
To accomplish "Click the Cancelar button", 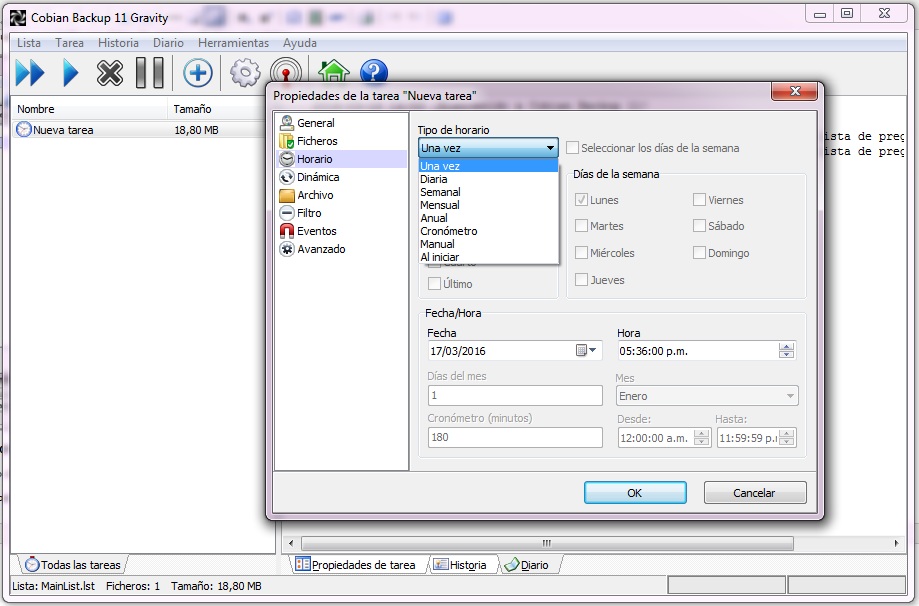I will tap(755, 493).
